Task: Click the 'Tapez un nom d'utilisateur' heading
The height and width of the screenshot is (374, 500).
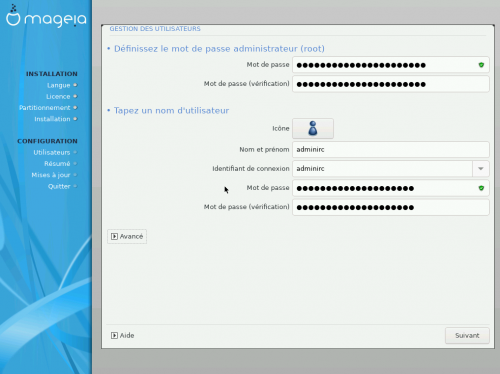Action: (x=171, y=111)
